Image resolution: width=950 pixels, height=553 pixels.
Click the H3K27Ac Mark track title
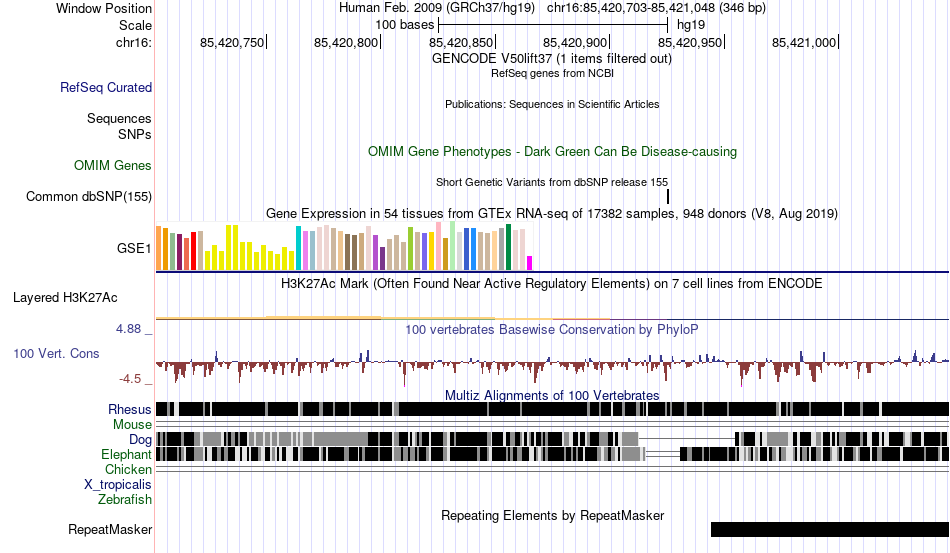coord(552,283)
